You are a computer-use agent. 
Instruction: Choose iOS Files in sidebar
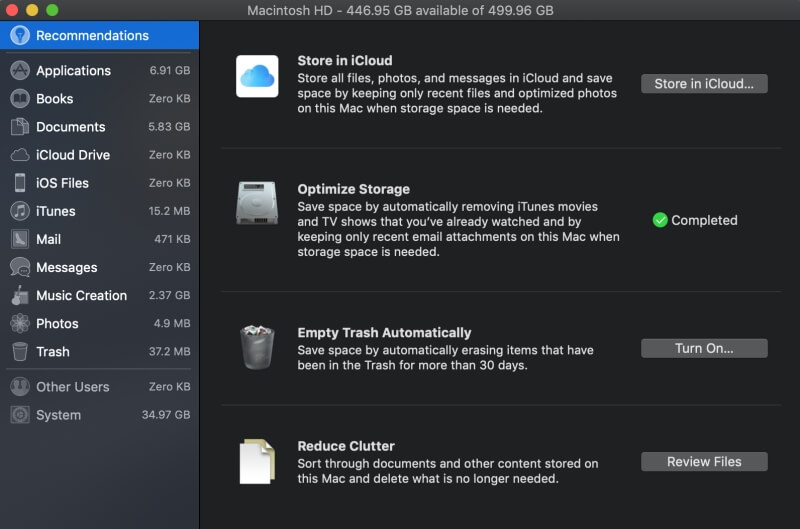click(62, 183)
